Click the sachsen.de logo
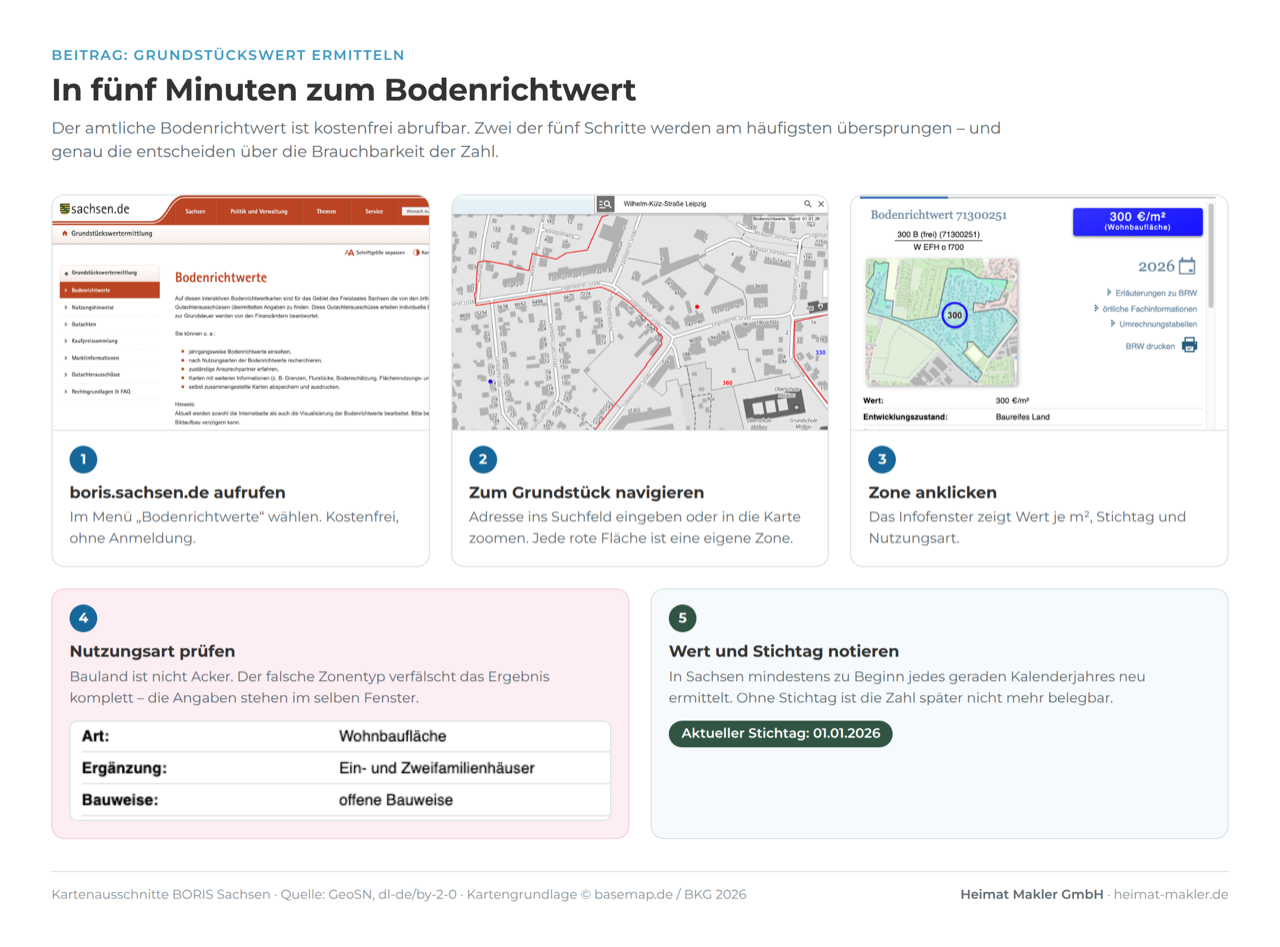Viewport: 1280px width, 947px height. [95, 209]
